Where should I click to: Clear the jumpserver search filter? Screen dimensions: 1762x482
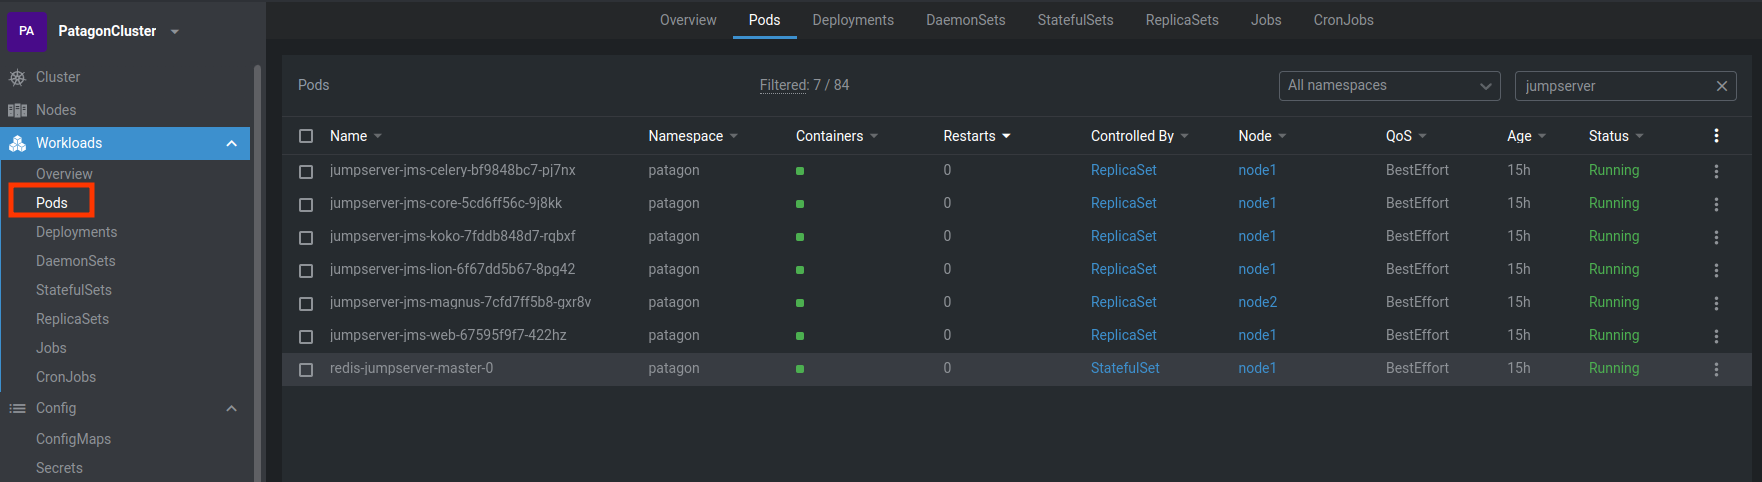point(1721,86)
